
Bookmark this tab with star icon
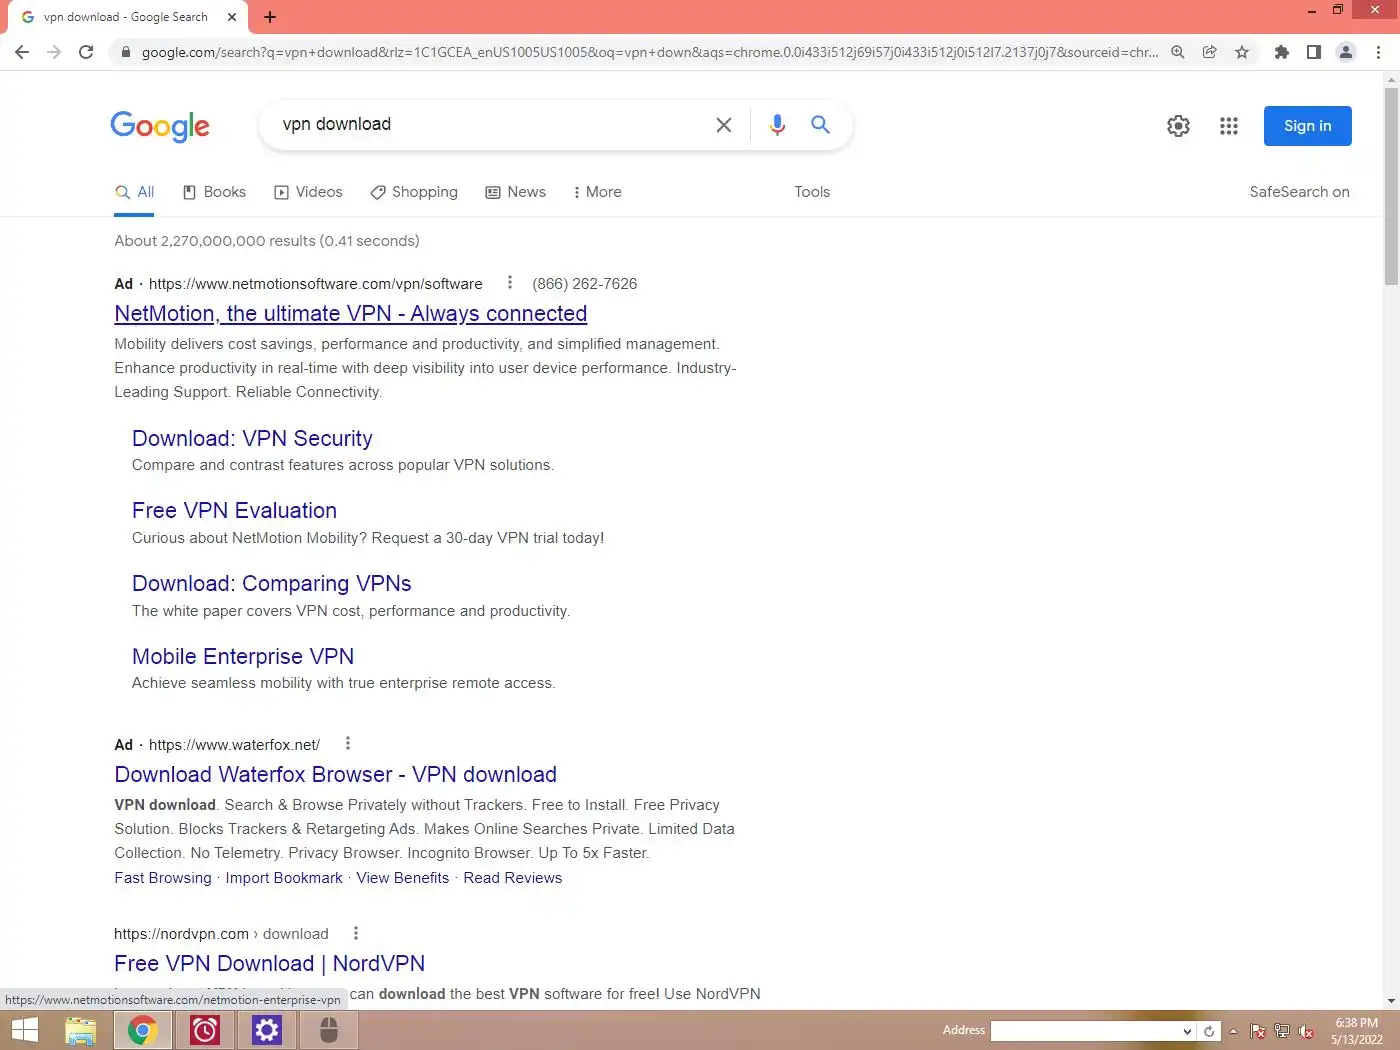1242,52
